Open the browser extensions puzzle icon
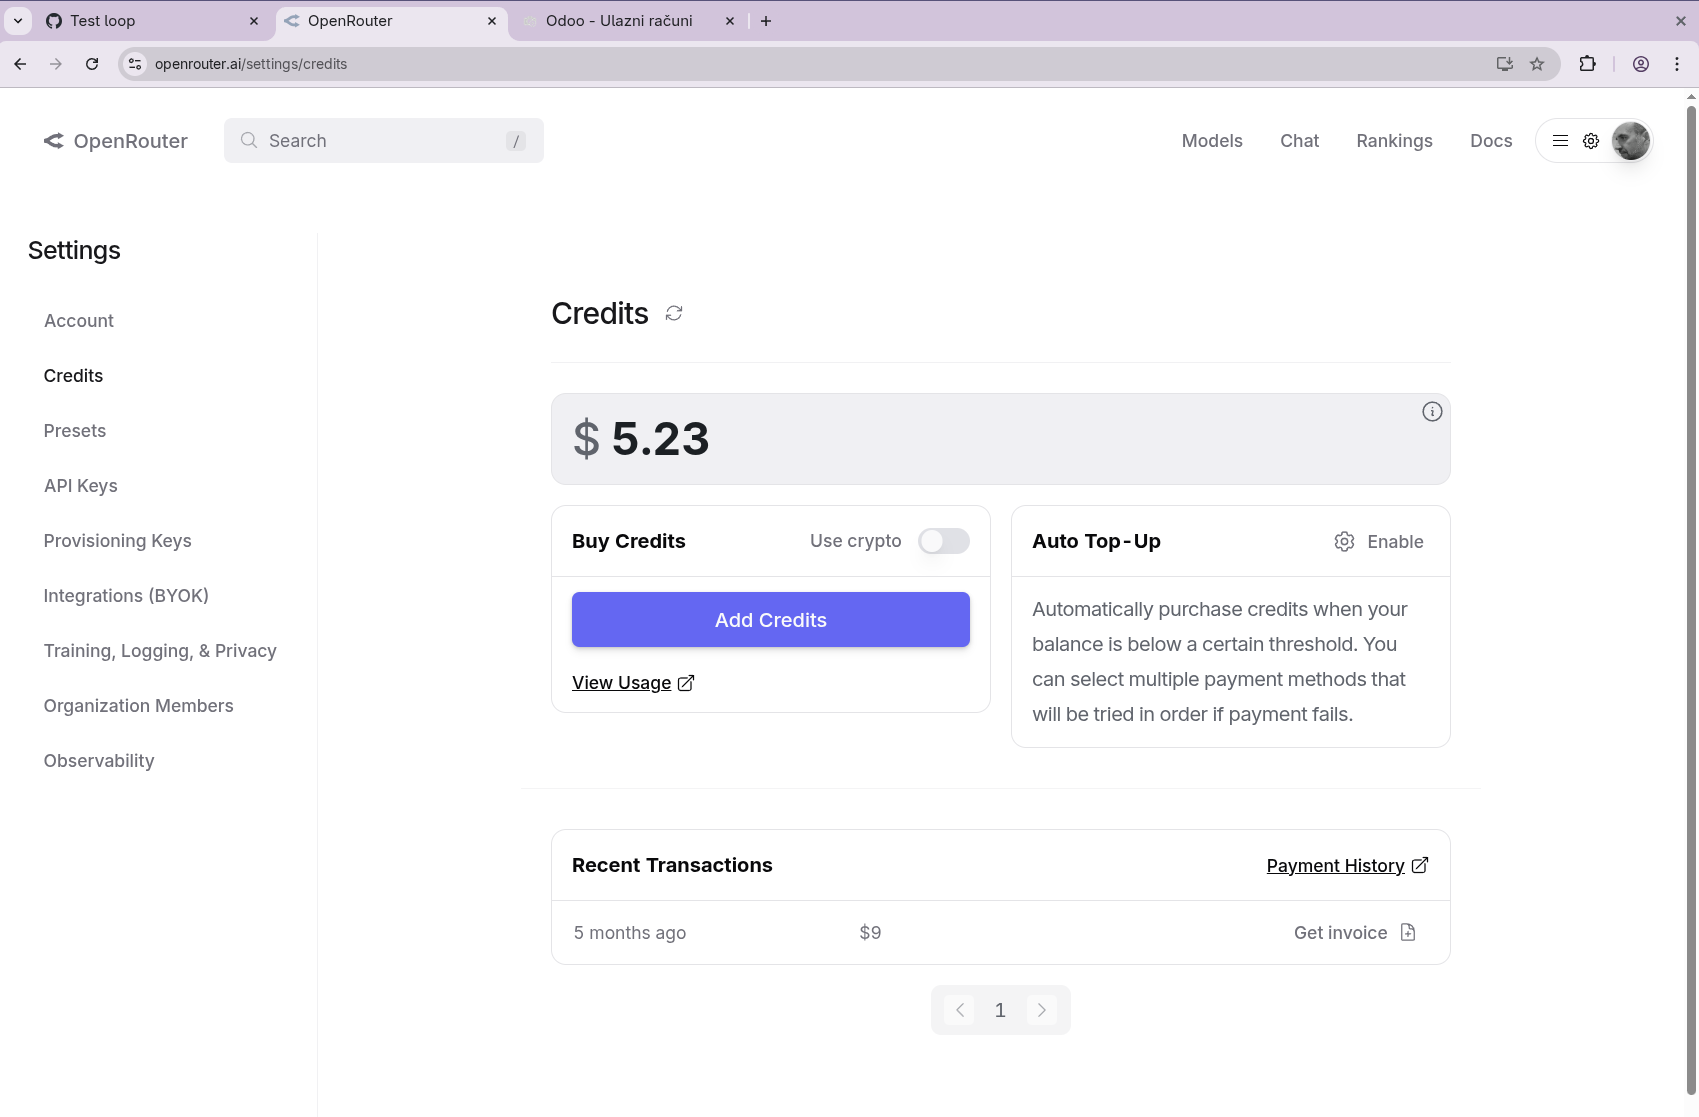 pos(1587,64)
